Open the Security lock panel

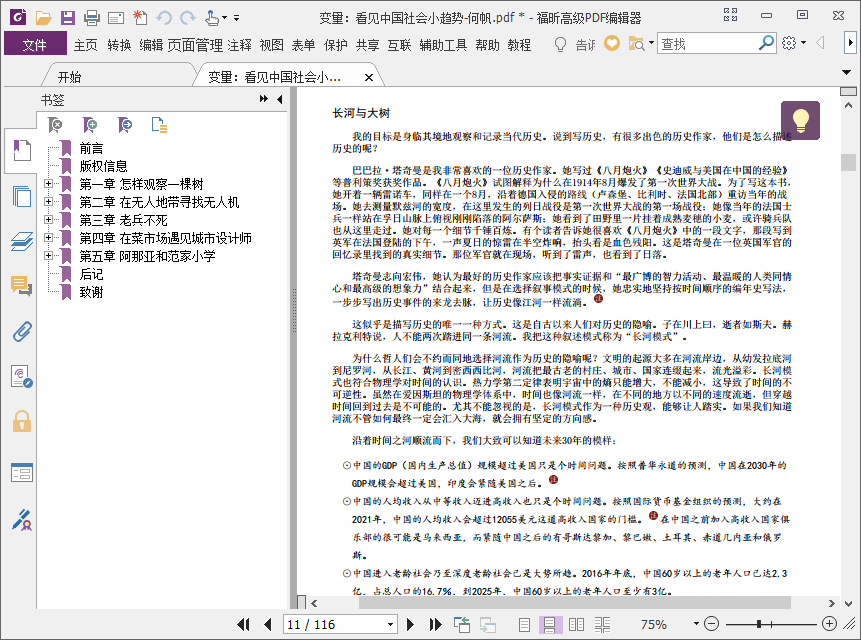tap(21, 422)
